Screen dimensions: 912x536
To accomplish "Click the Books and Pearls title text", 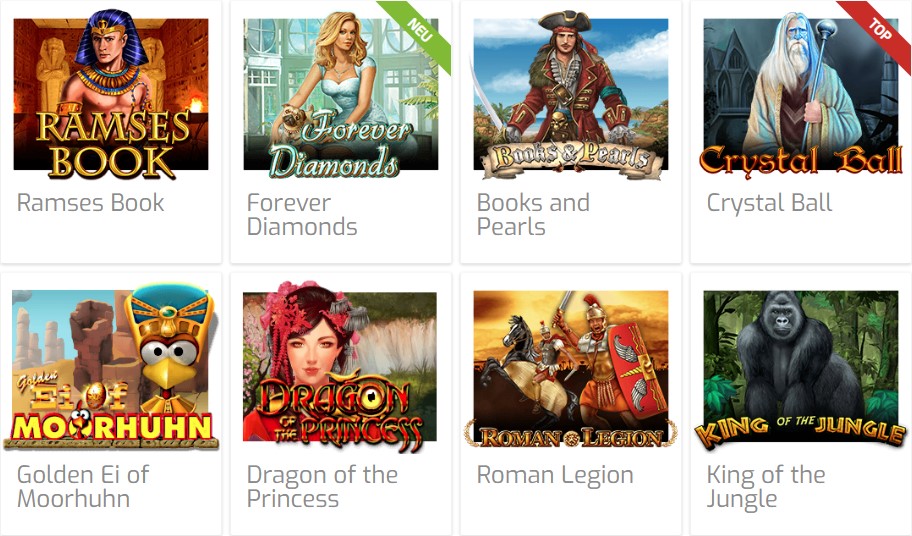I will 533,215.
